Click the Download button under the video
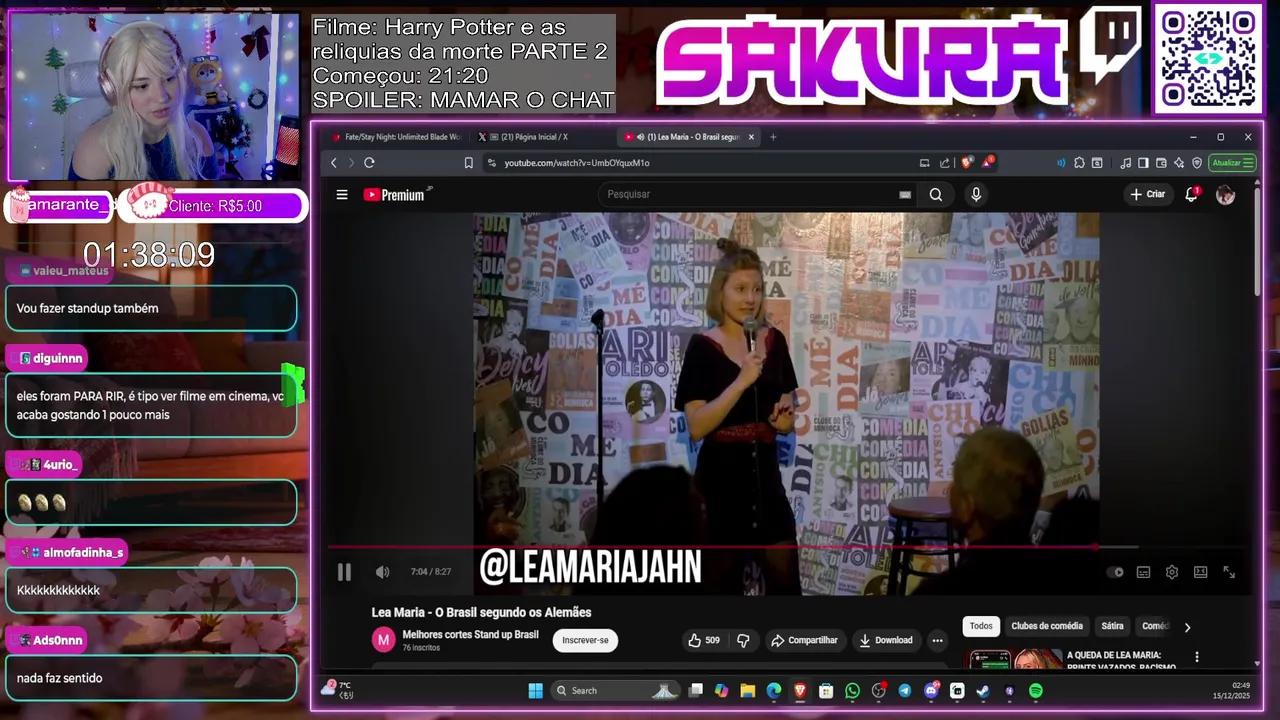 886,640
